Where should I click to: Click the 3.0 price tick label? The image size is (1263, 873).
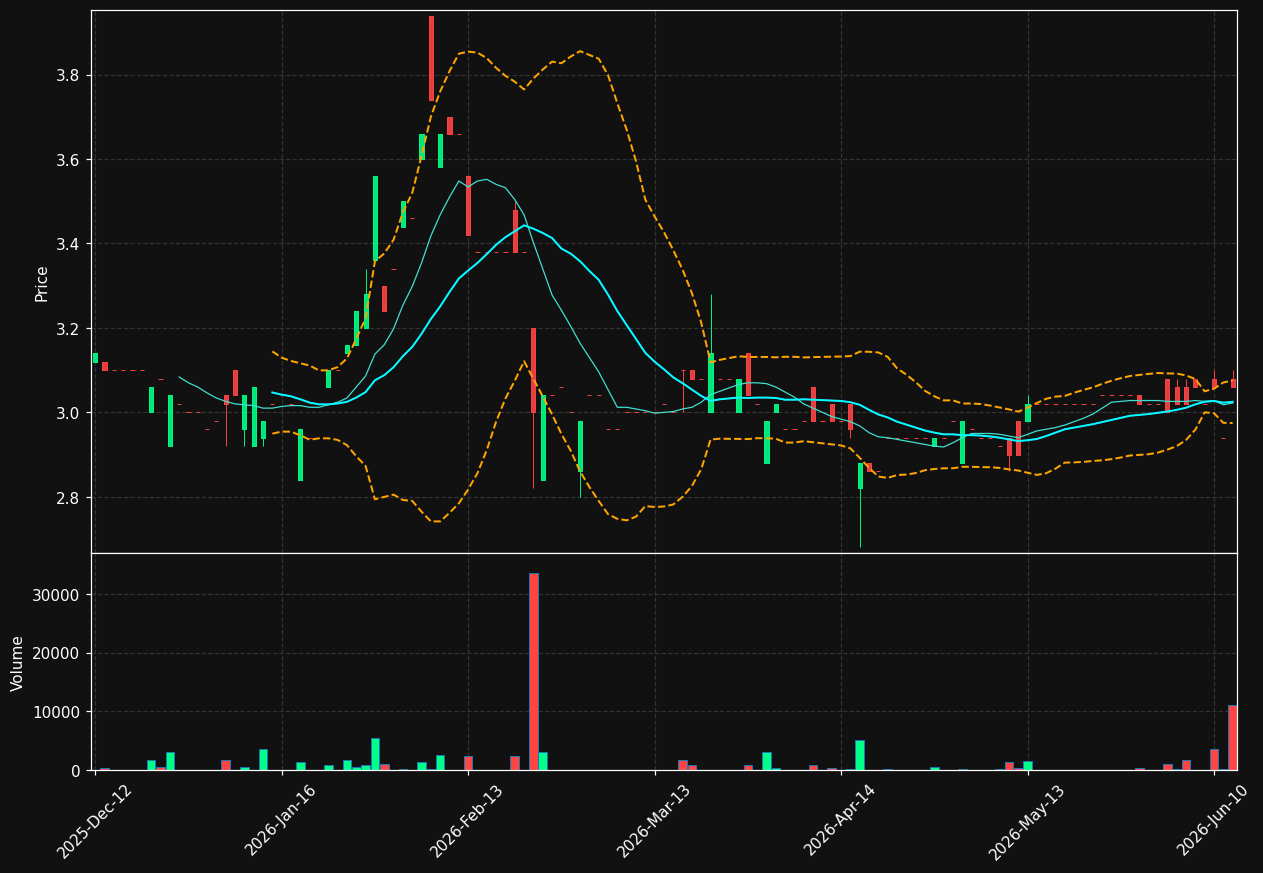point(68,413)
